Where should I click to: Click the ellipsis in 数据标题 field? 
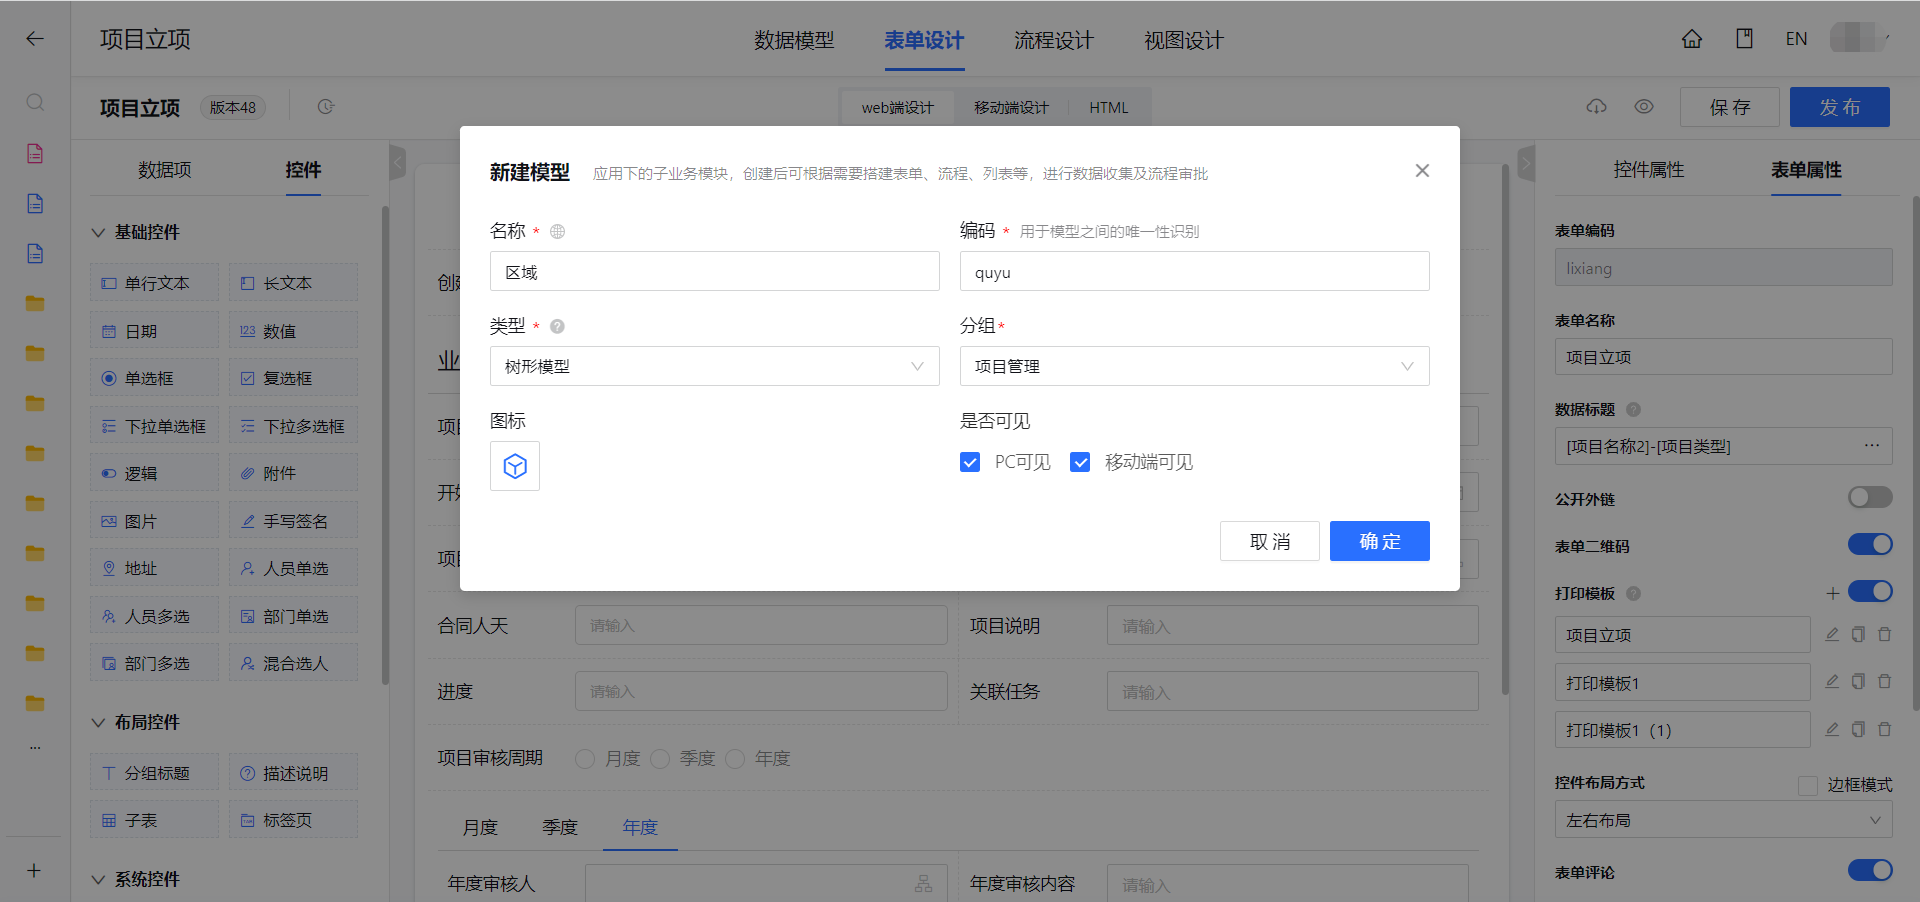1872,446
